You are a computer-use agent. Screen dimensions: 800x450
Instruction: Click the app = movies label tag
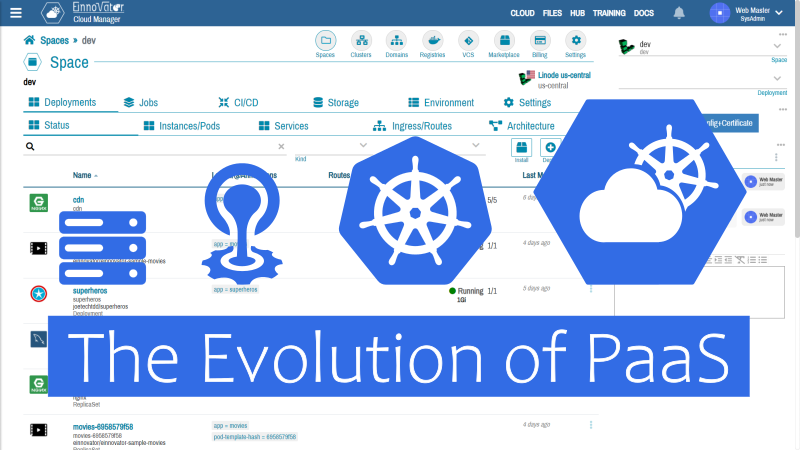(230, 426)
